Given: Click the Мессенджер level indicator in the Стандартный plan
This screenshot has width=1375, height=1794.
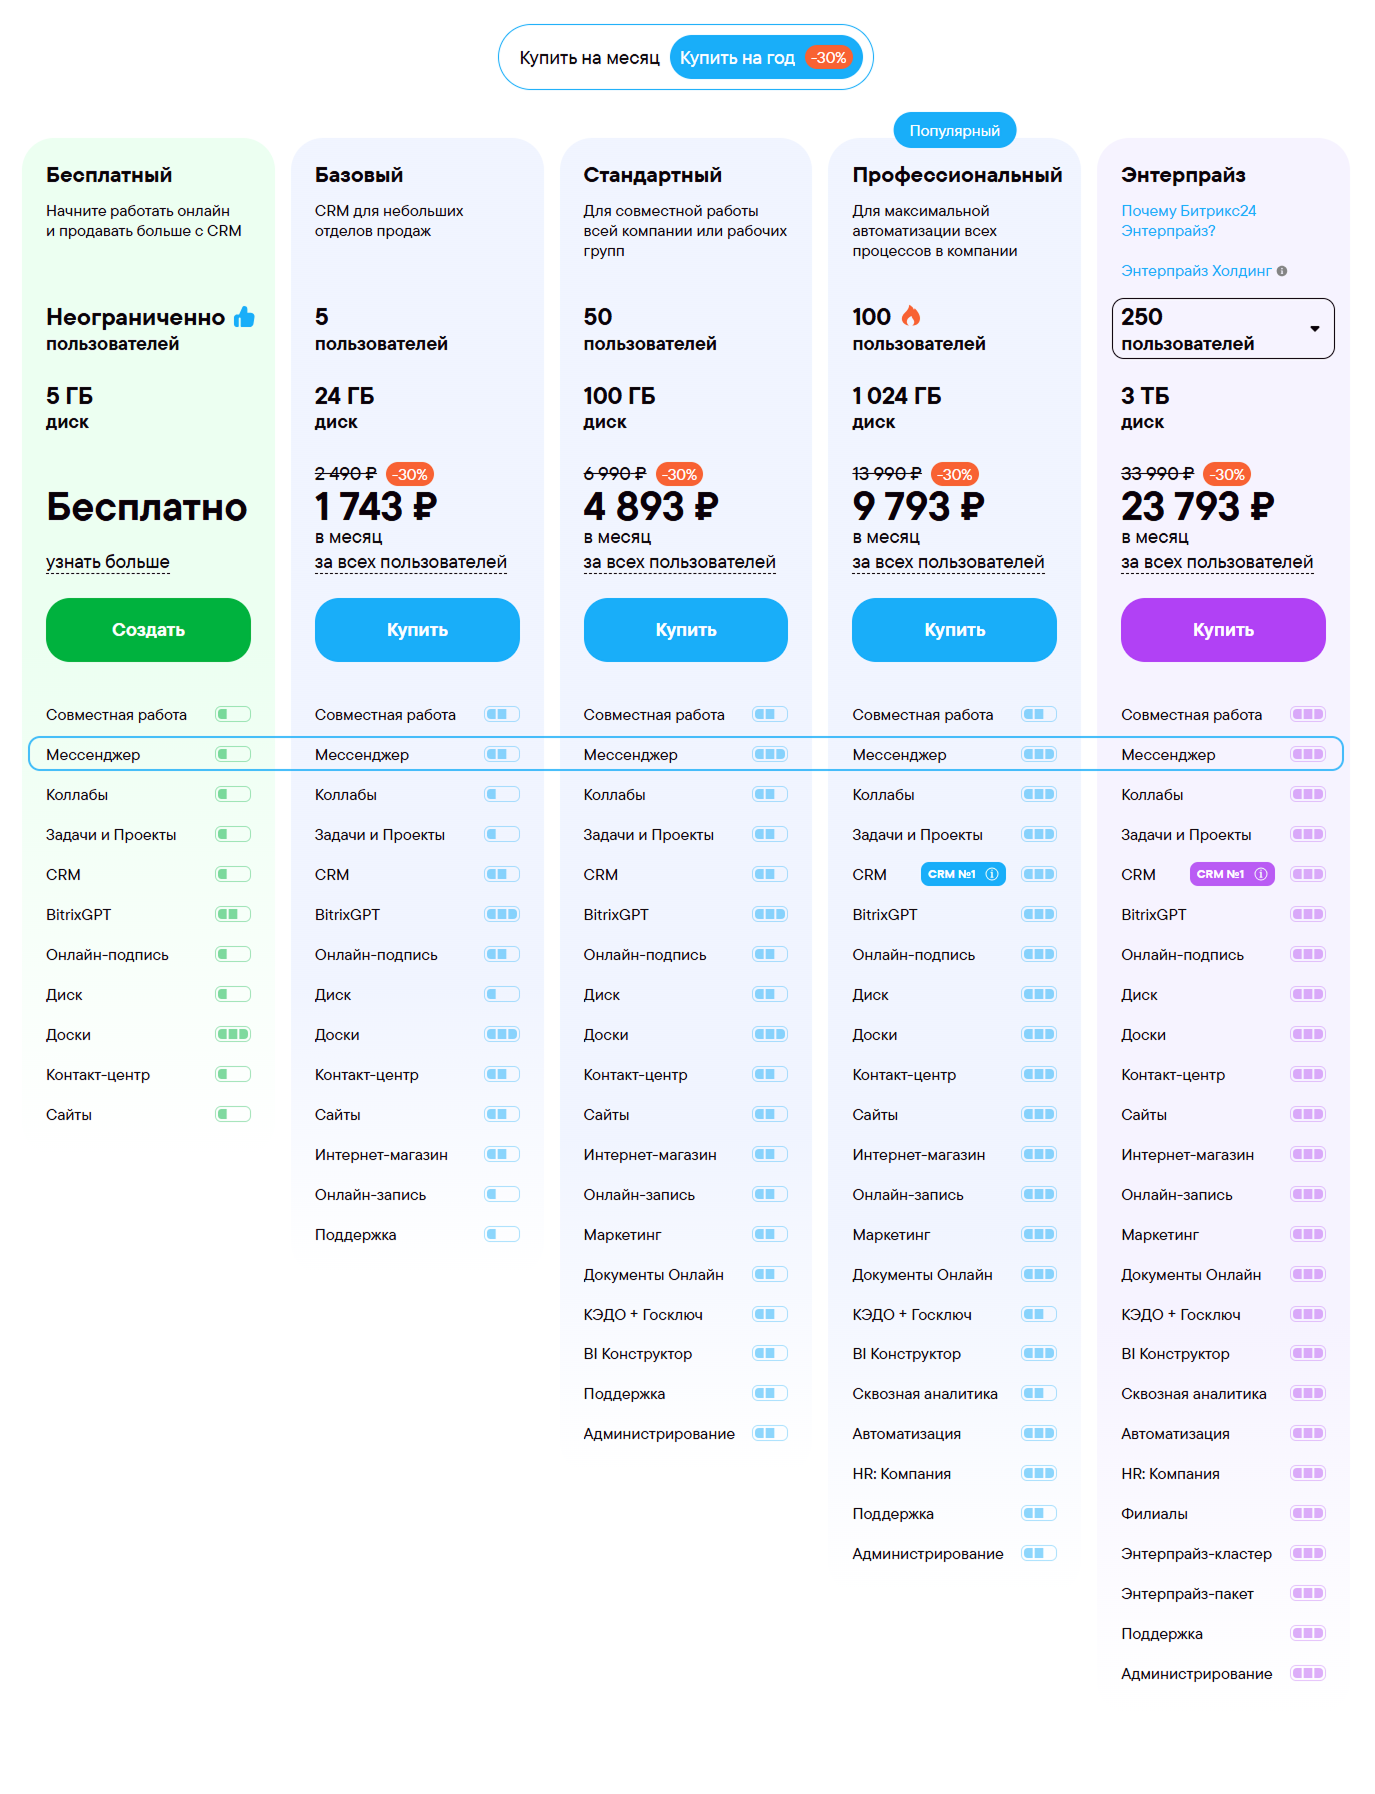Looking at the screenshot, I should [x=770, y=754].
